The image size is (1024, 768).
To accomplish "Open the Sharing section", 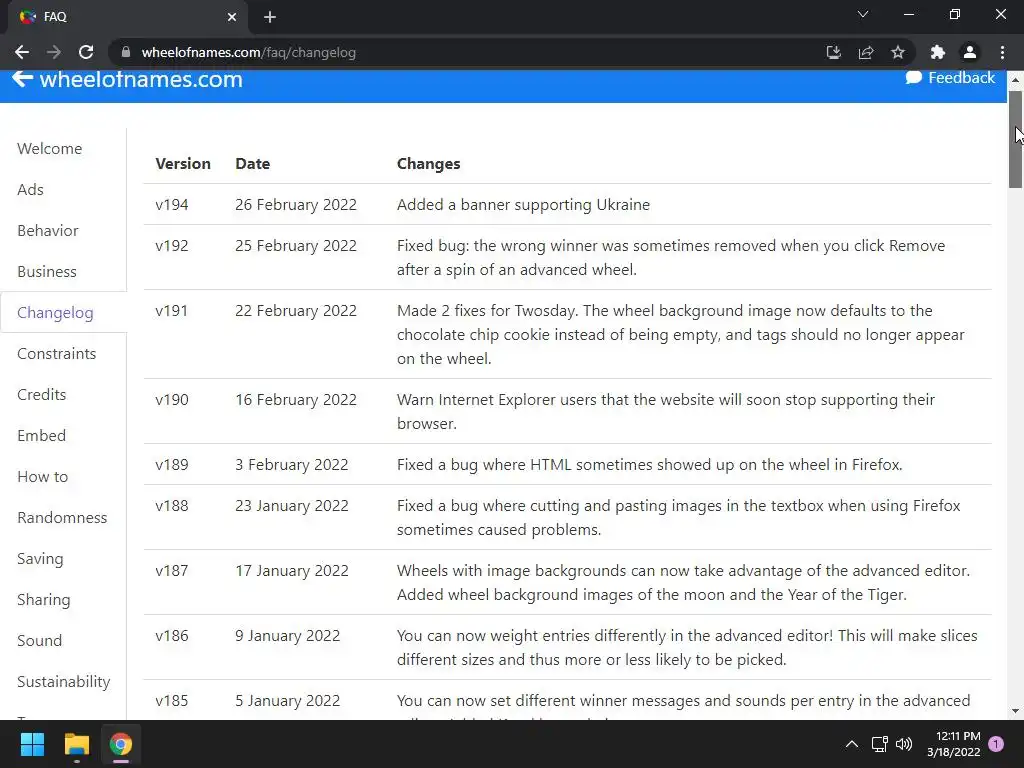I will point(44,600).
